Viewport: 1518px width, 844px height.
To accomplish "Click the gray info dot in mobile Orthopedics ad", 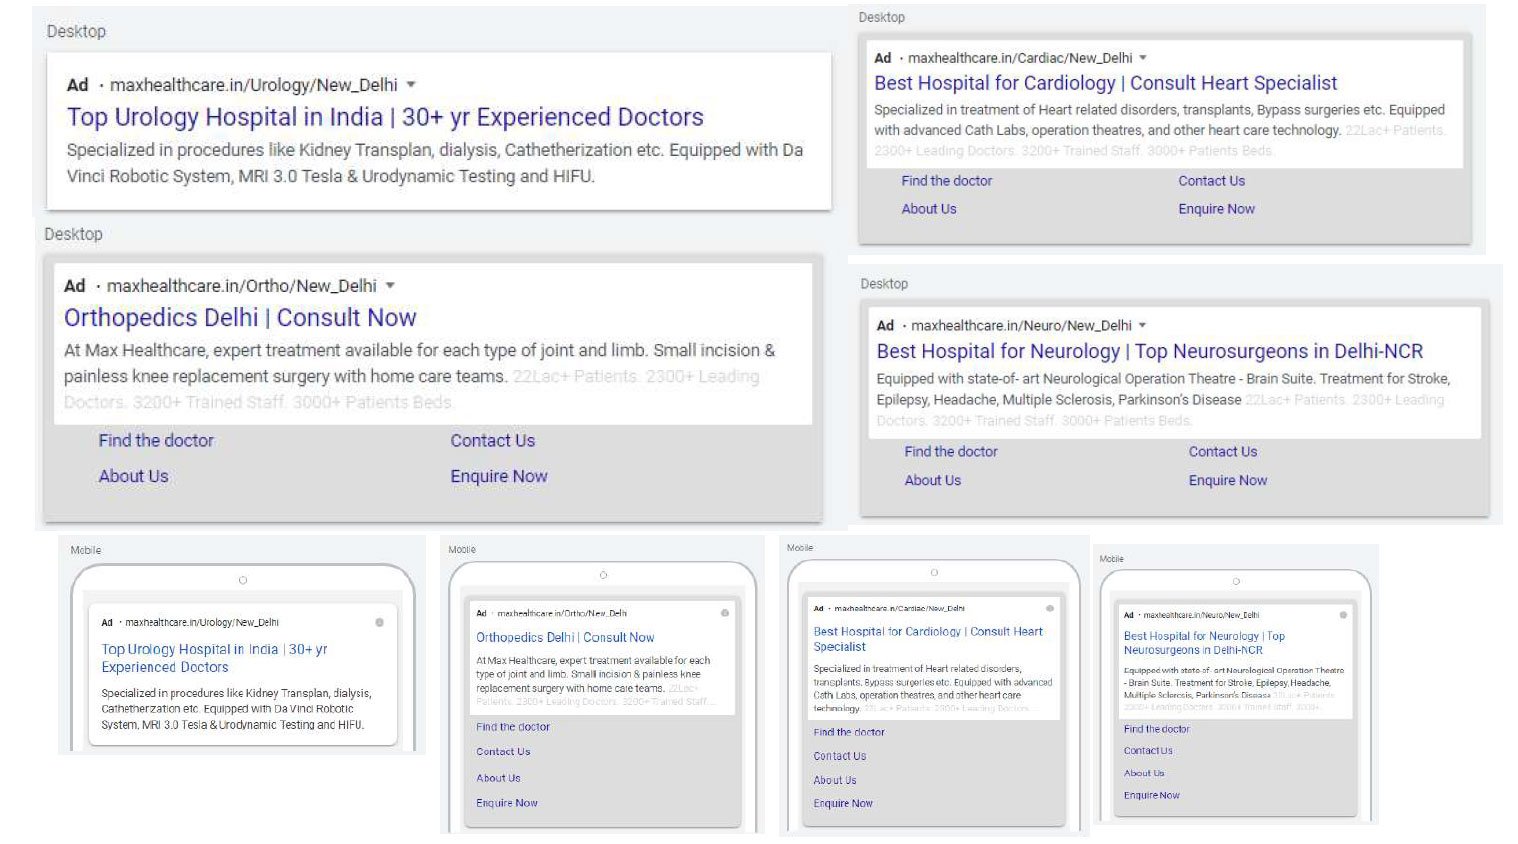I will 725,613.
